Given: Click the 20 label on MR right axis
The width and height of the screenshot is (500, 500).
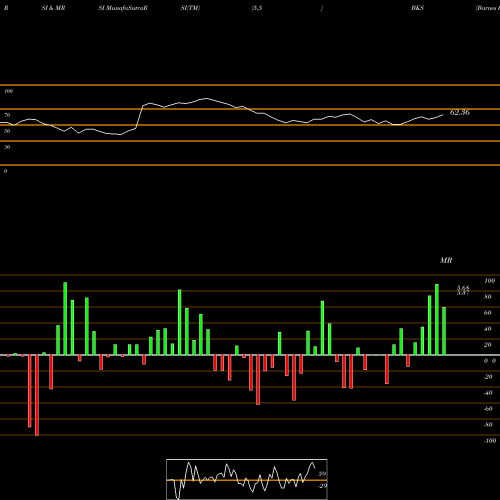Looking at the screenshot, I should (x=488, y=345).
